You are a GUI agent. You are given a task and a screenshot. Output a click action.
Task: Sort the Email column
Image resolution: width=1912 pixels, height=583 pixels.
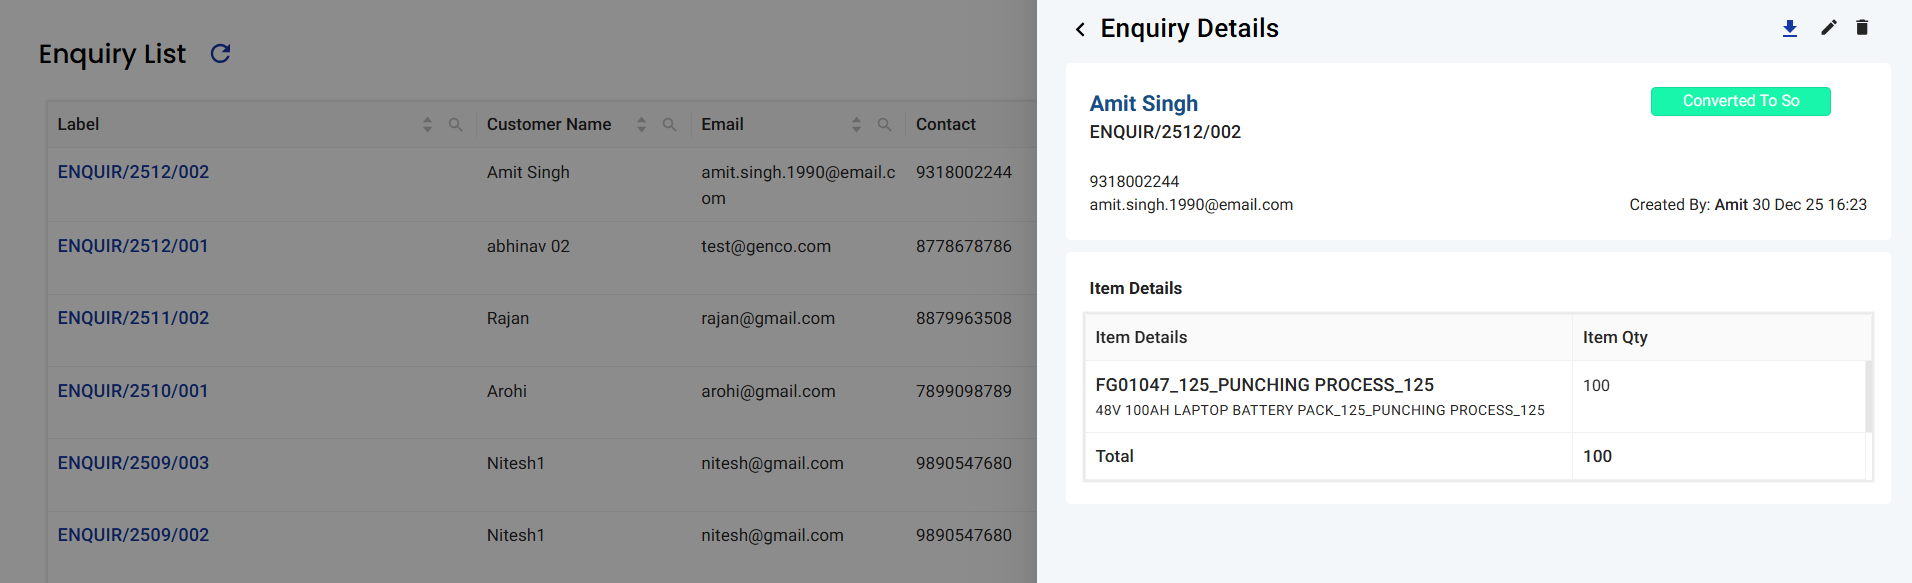coord(856,125)
